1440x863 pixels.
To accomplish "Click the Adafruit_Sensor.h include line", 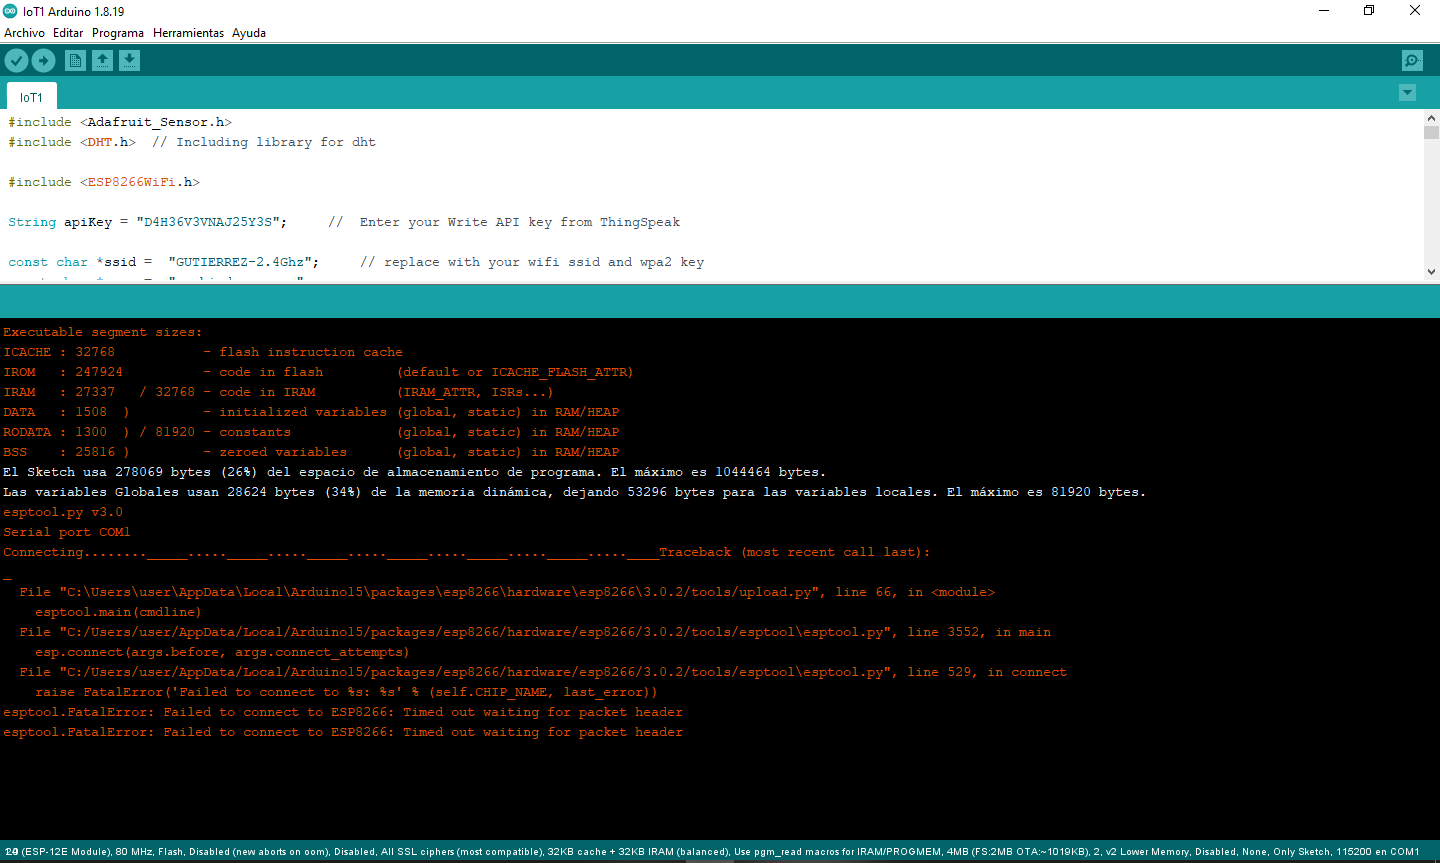I will [120, 122].
